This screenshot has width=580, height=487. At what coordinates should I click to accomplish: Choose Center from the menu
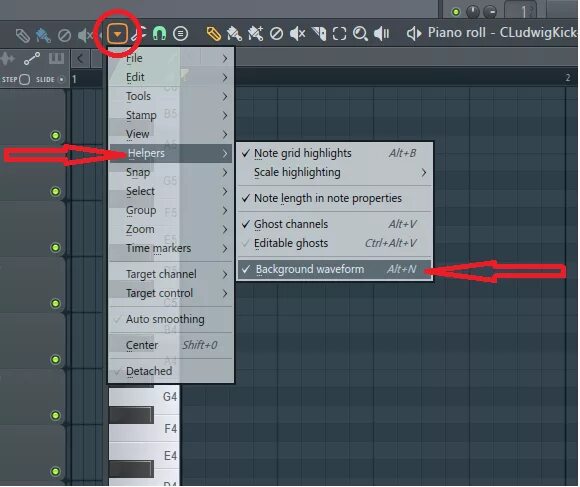(171, 345)
